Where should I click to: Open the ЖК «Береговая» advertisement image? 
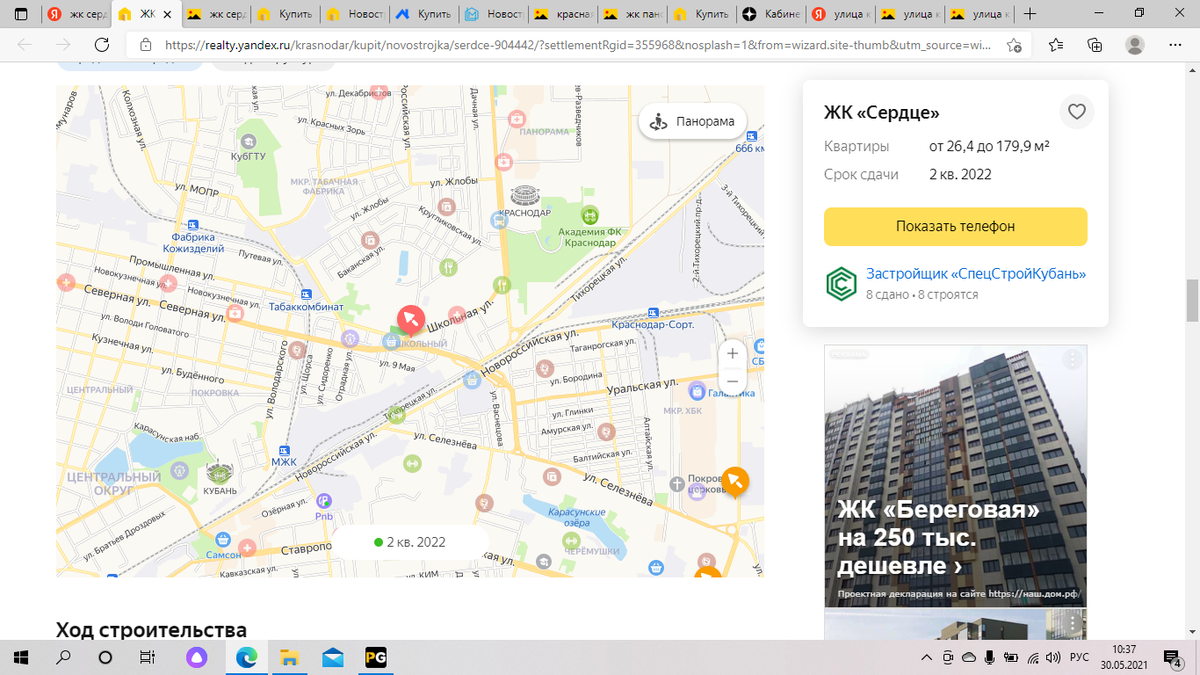click(x=955, y=476)
